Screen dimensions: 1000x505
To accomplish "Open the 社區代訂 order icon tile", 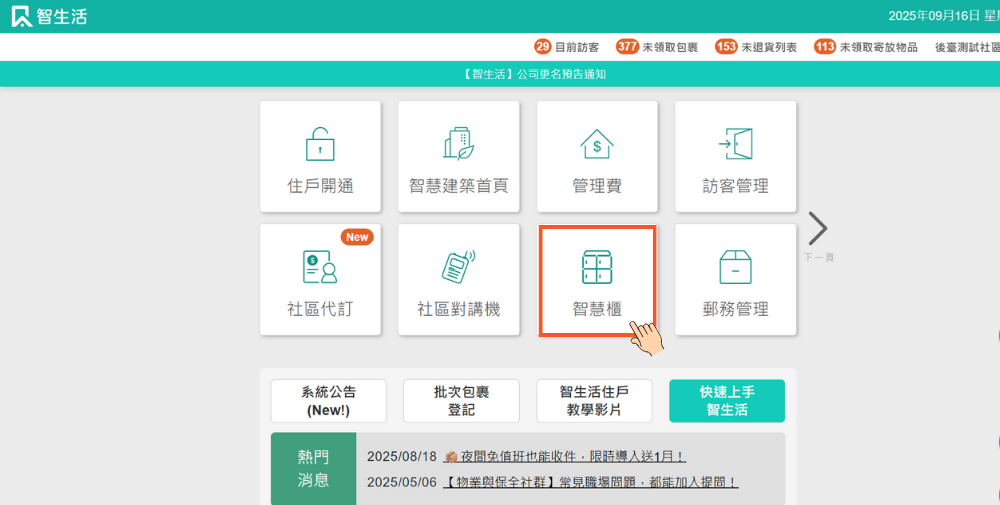I will [x=320, y=280].
